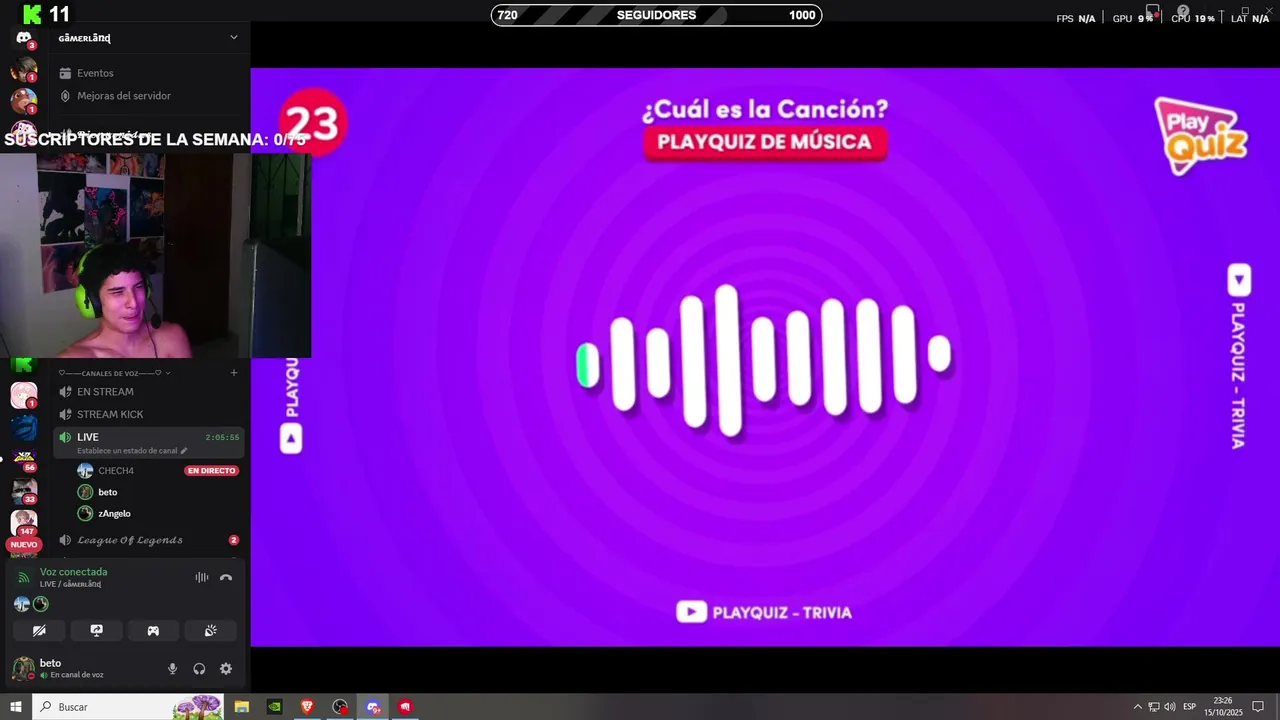Add a channel with plus icon
The image size is (1280, 720).
tap(234, 373)
